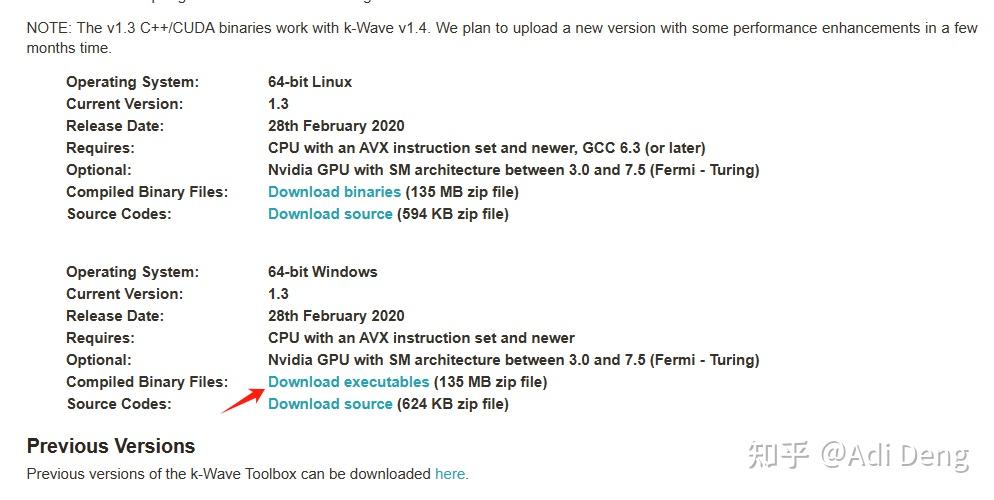Click the '(624 KB zip file)' size text
Screen dimensions: 994x500
point(453,404)
